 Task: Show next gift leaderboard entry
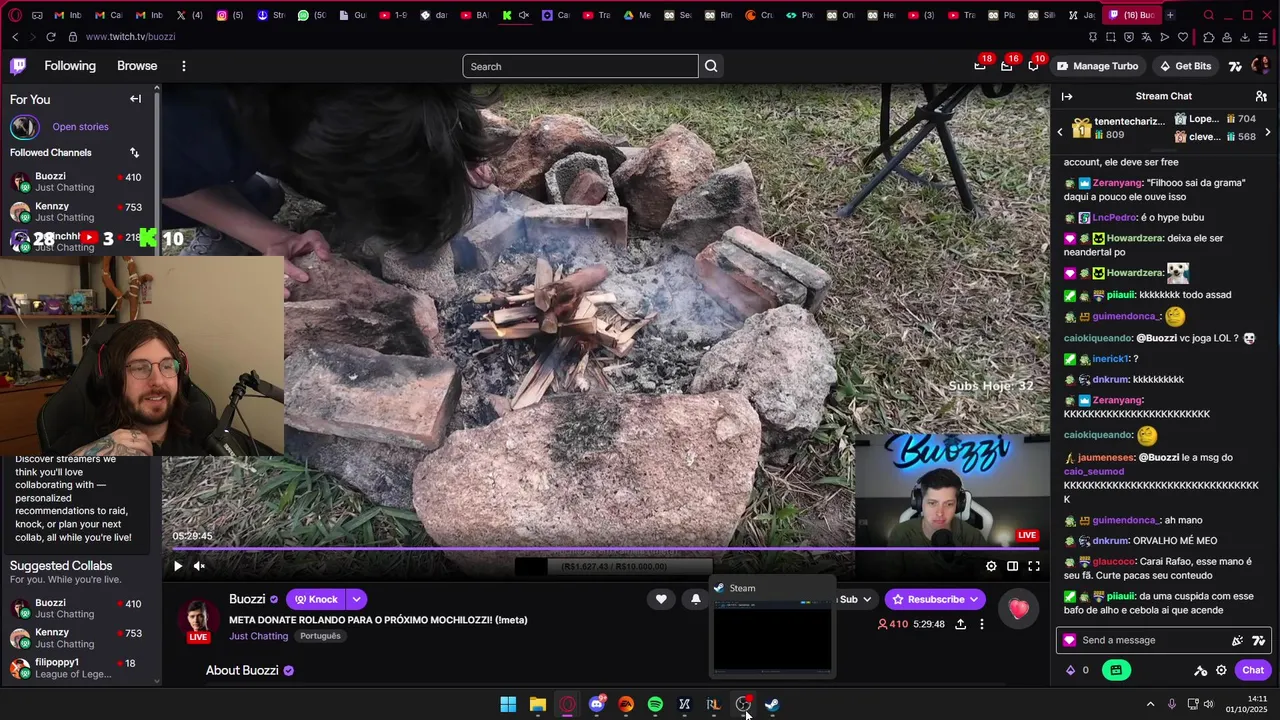pyautogui.click(x=1268, y=132)
